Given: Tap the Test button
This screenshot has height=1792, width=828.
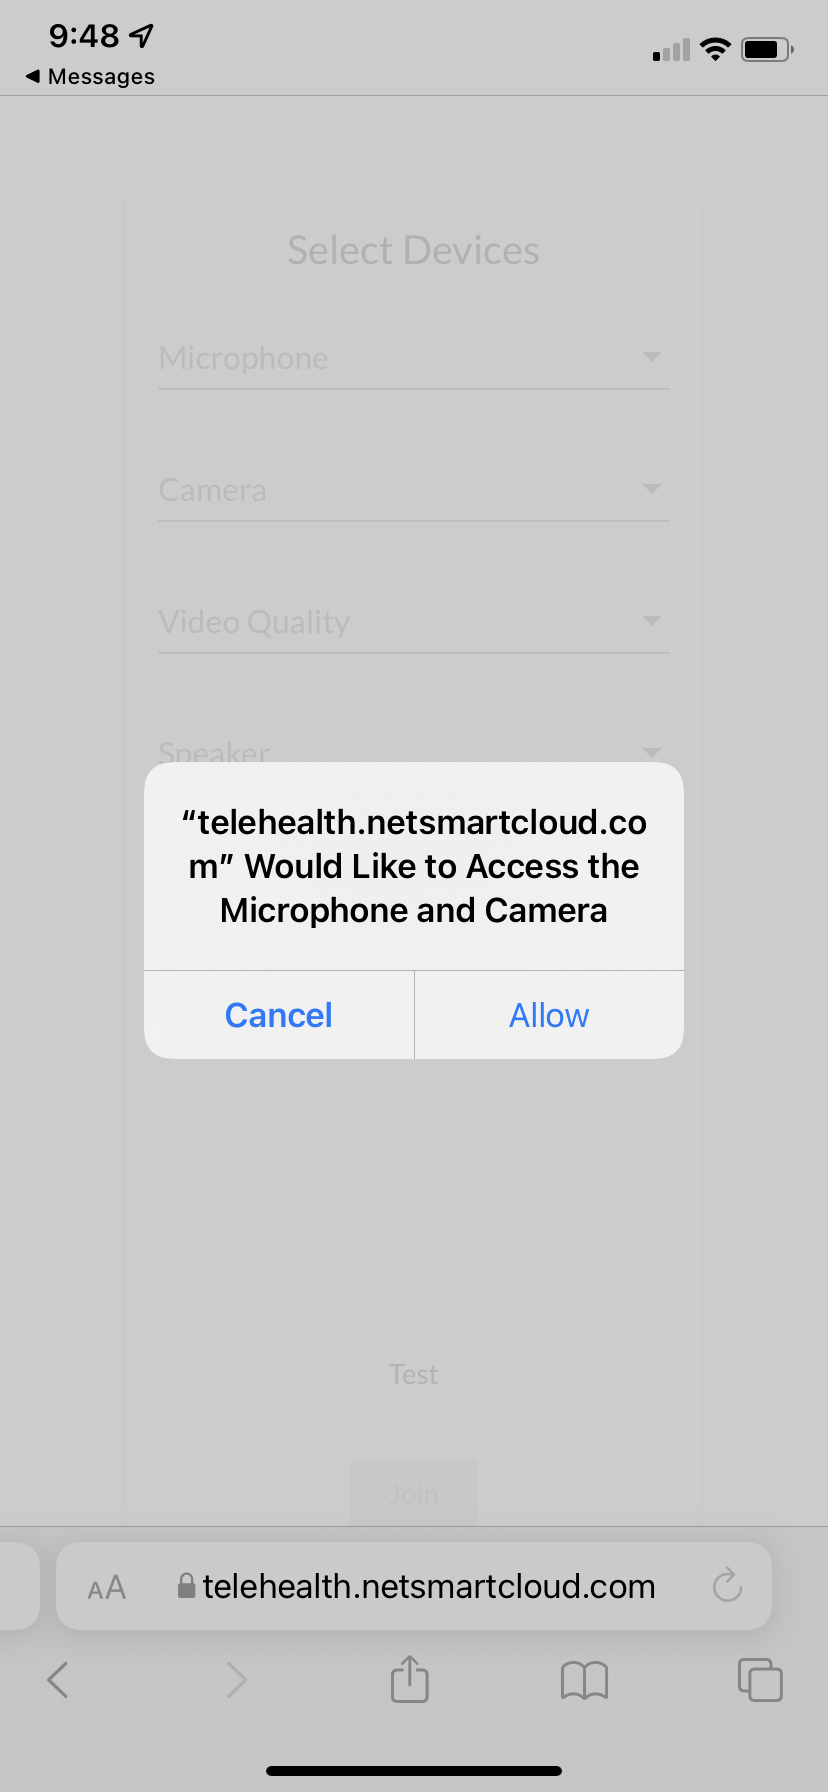Looking at the screenshot, I should 414,1374.
